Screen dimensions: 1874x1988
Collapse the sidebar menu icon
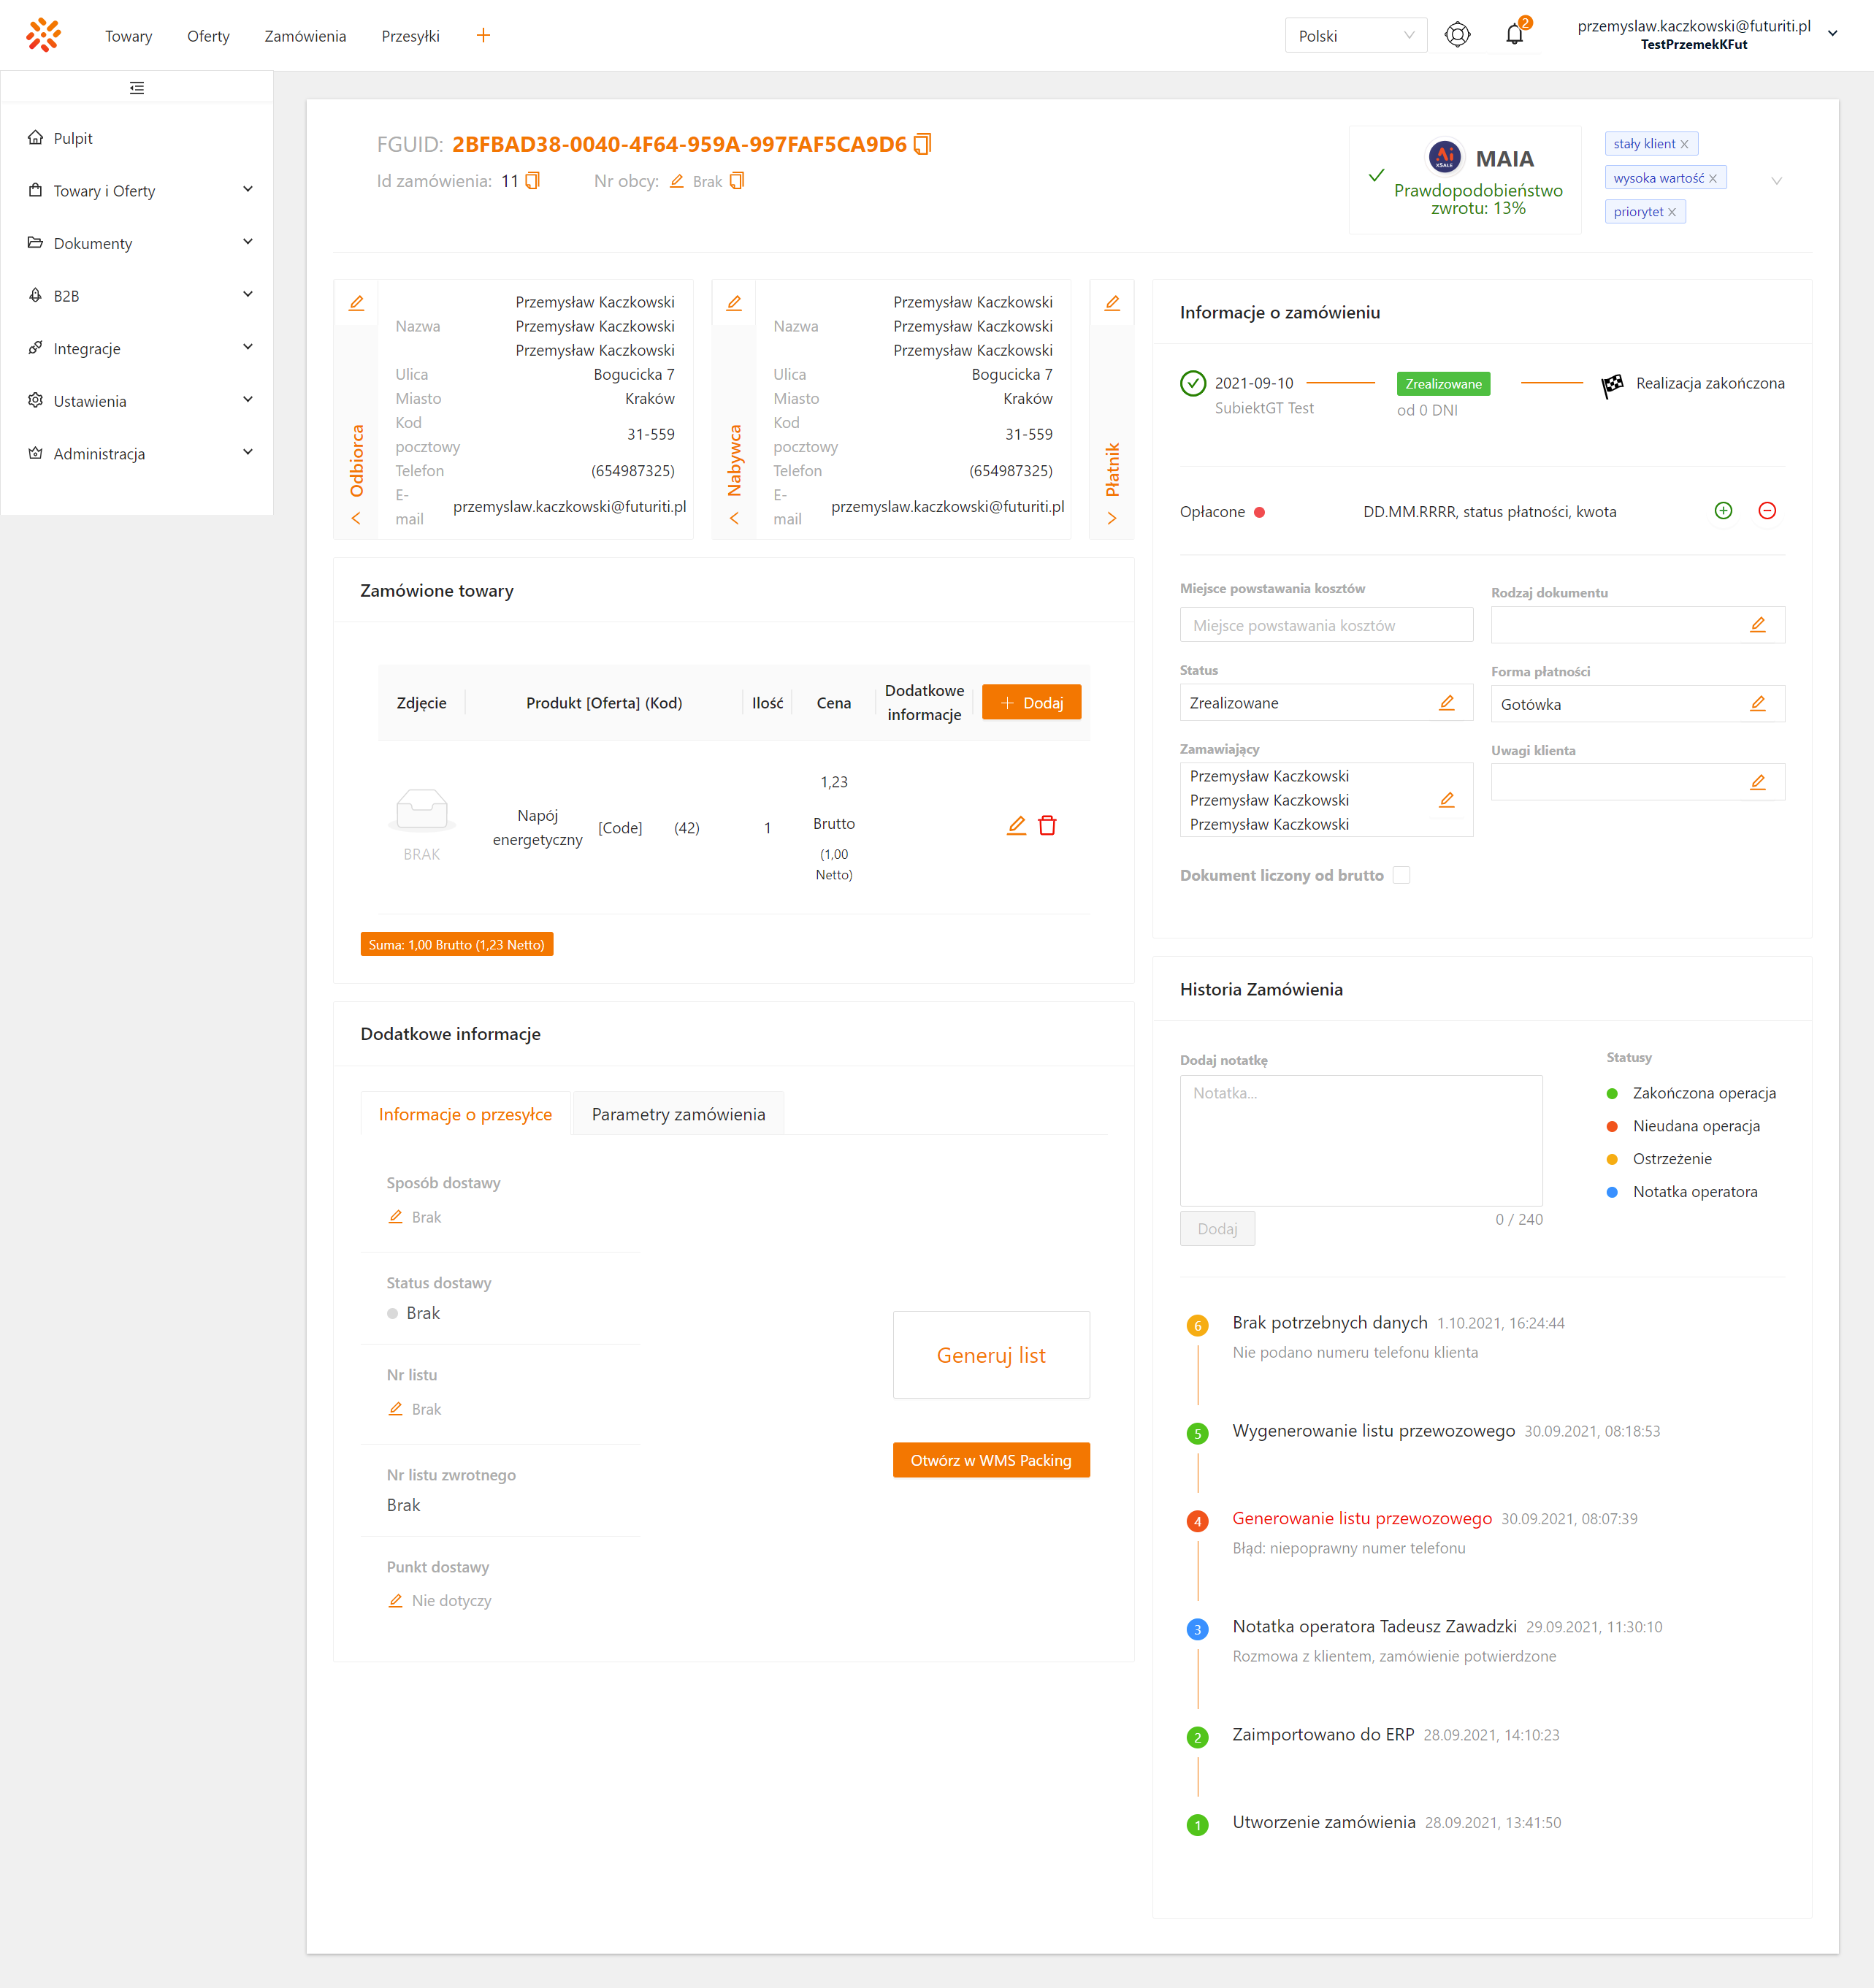coord(137,88)
